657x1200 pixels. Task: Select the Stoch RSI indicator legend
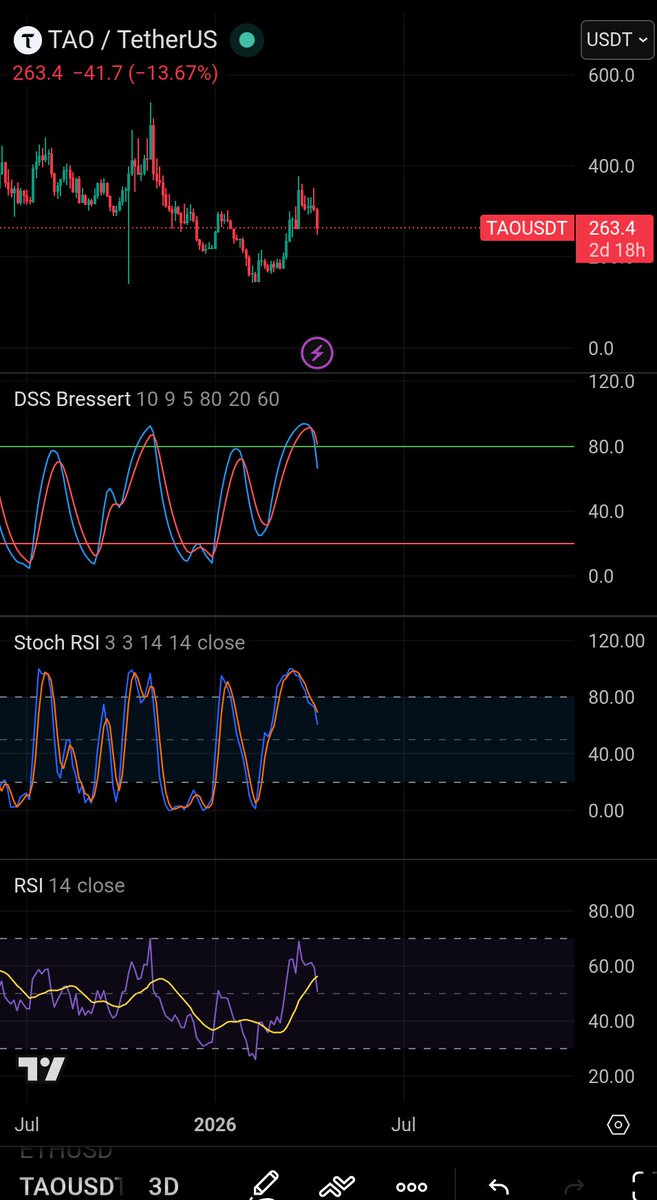129,642
